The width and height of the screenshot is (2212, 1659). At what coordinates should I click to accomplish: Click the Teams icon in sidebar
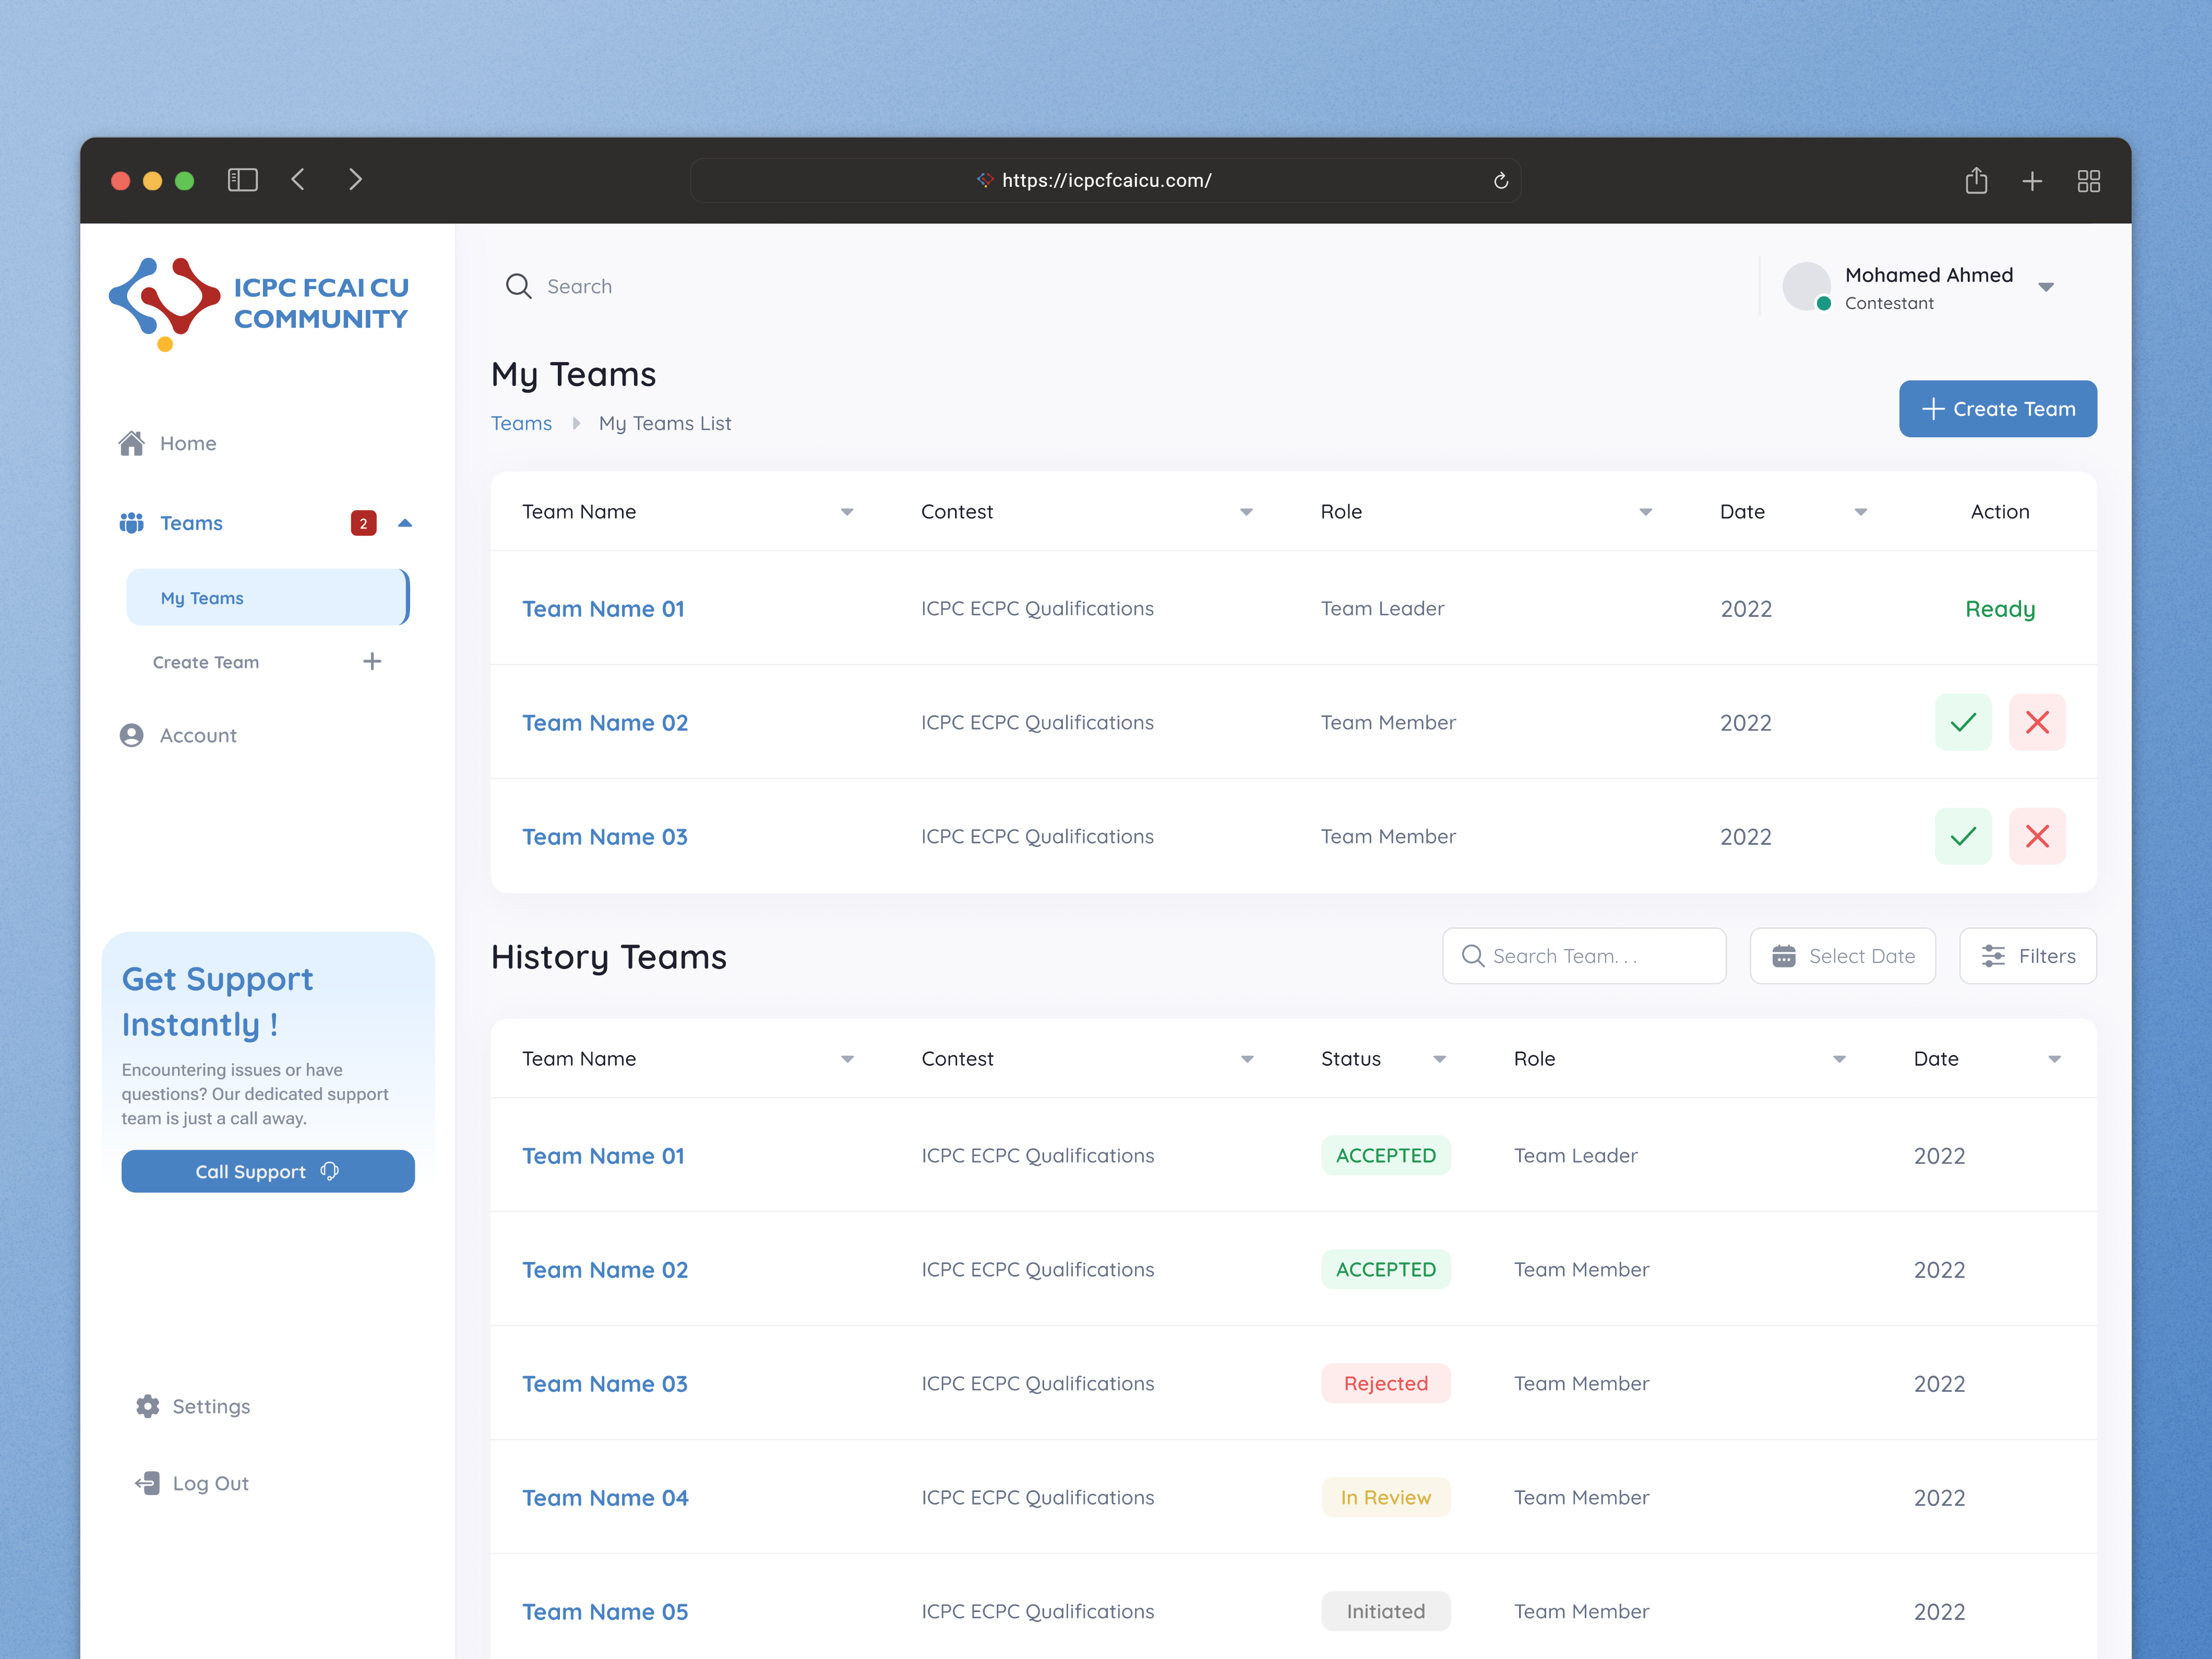(131, 522)
